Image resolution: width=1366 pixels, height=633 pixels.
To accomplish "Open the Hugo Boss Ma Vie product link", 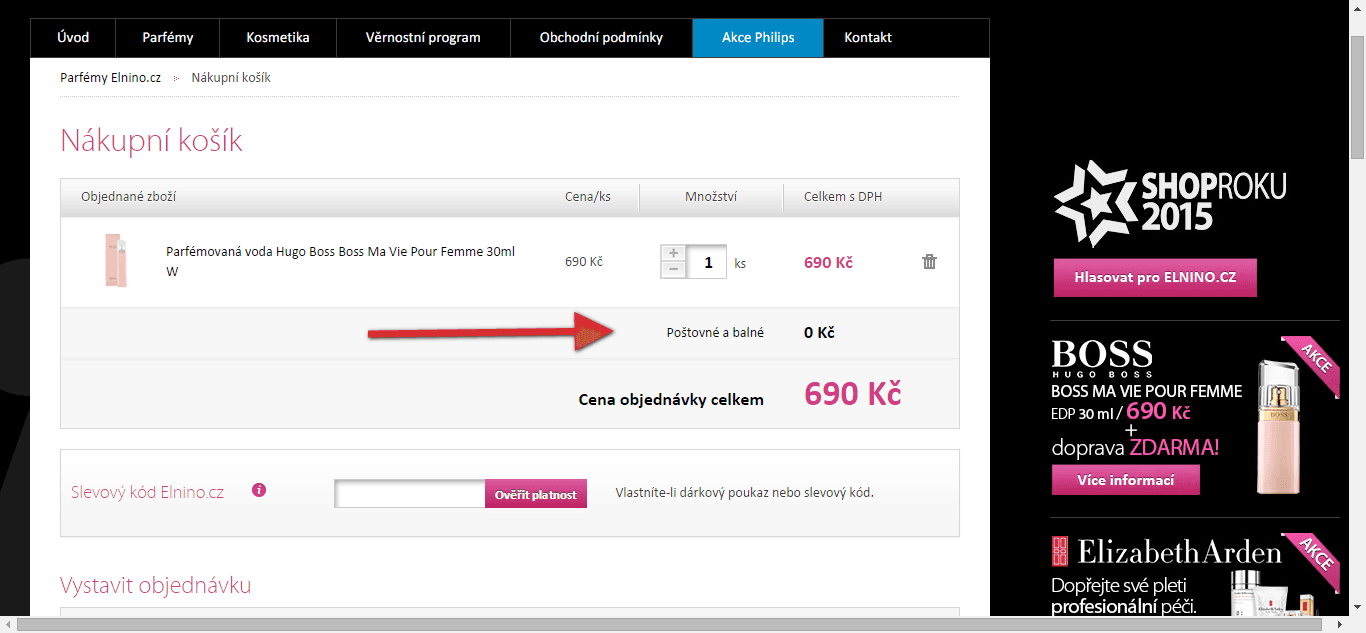I will 340,261.
